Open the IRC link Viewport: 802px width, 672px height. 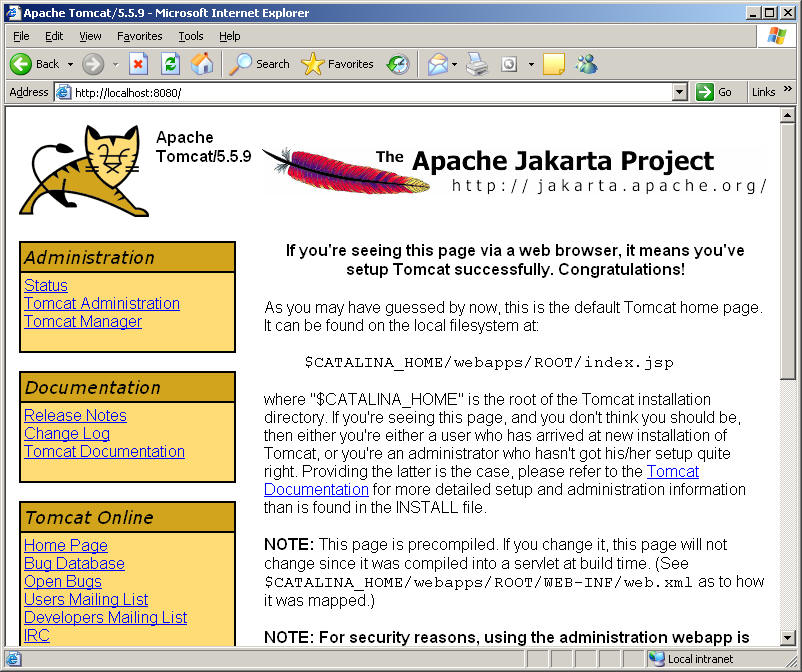(x=37, y=635)
